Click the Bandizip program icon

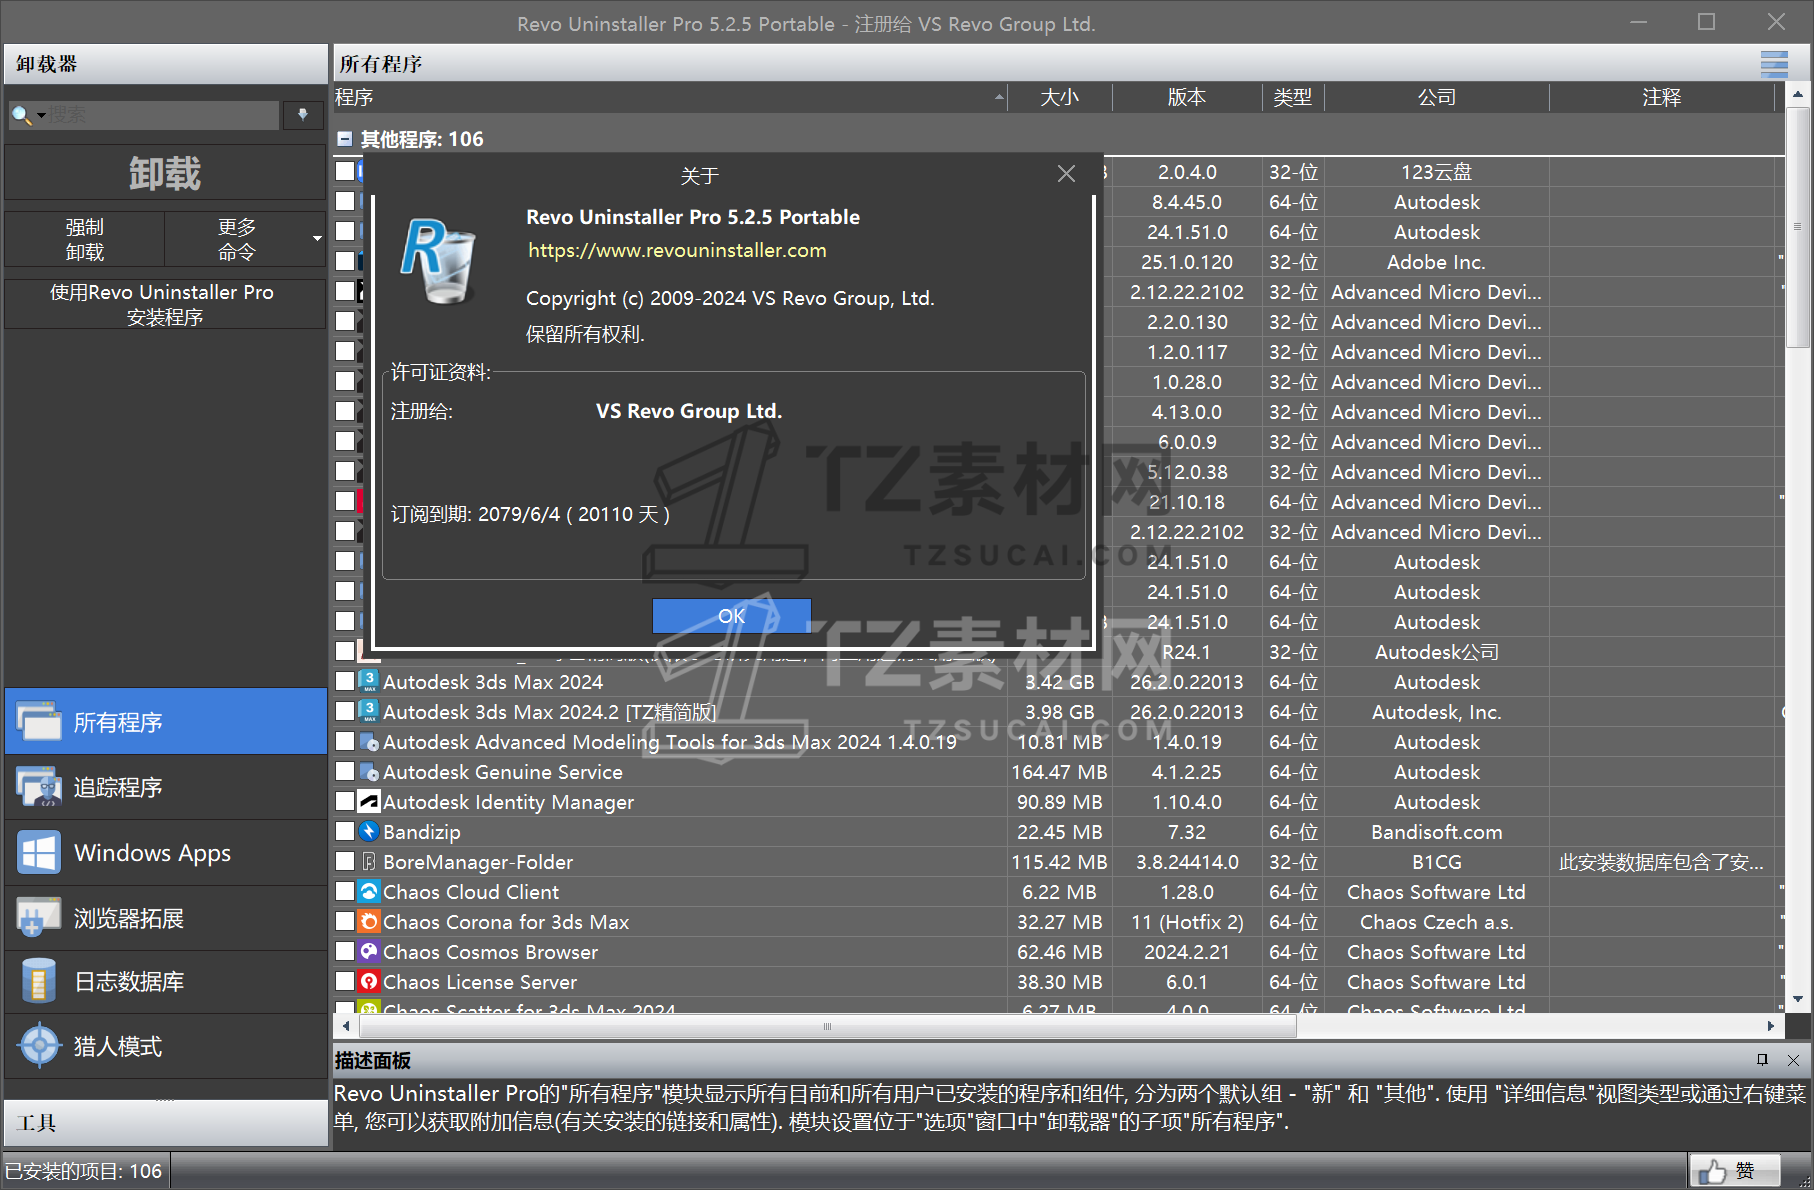(369, 832)
